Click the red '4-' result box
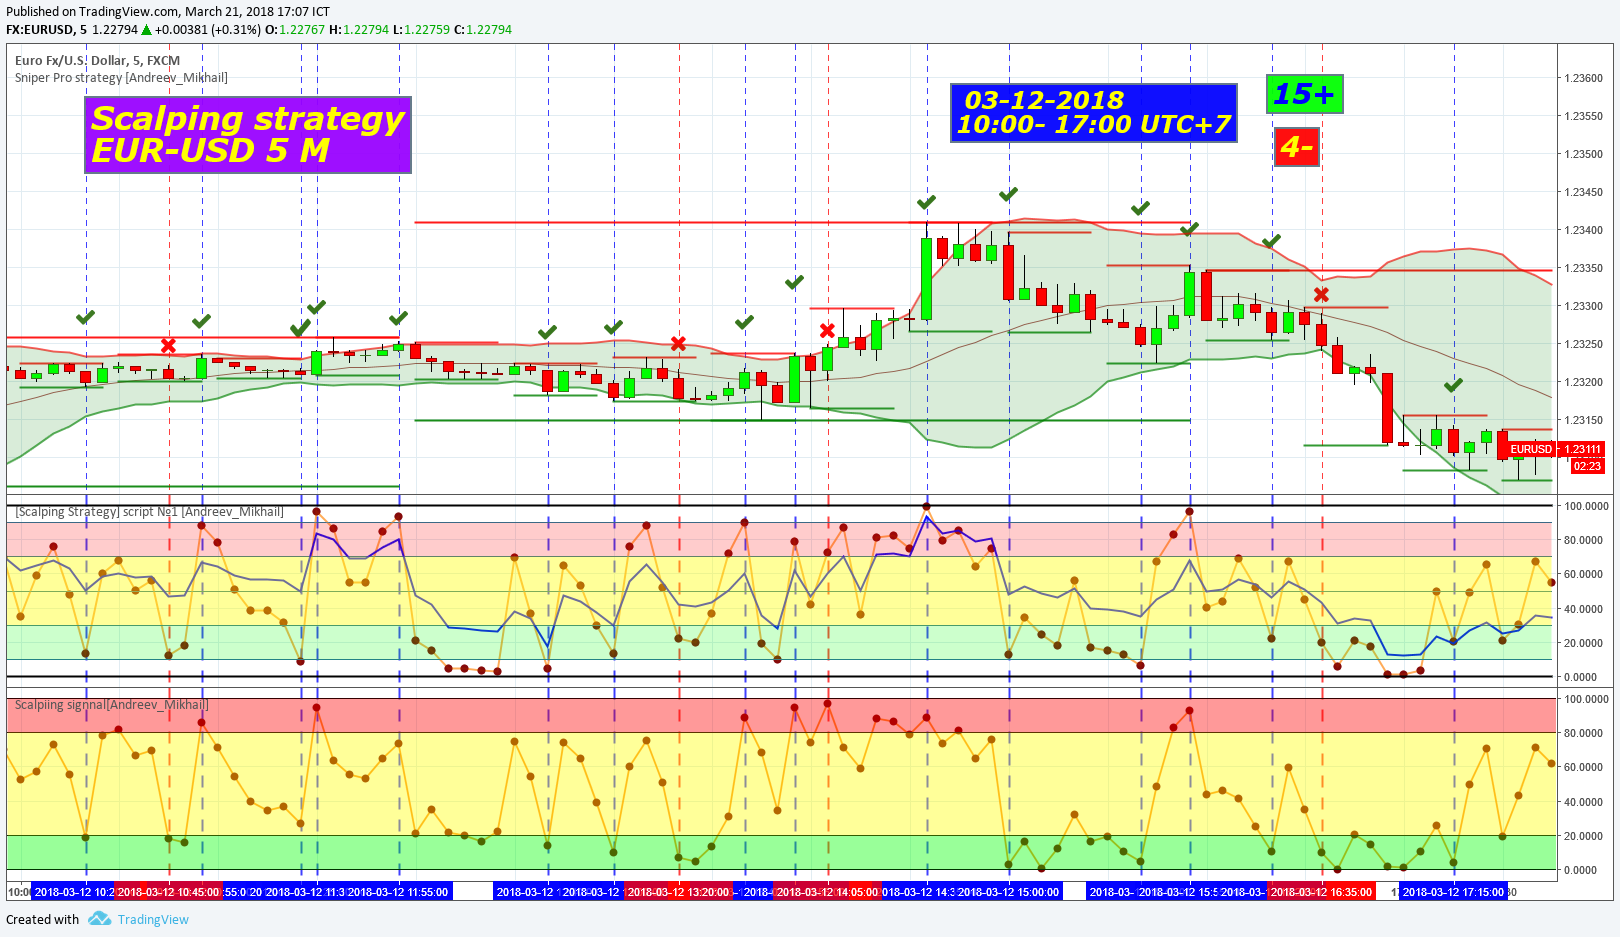The width and height of the screenshot is (1620, 937). 1296,147
